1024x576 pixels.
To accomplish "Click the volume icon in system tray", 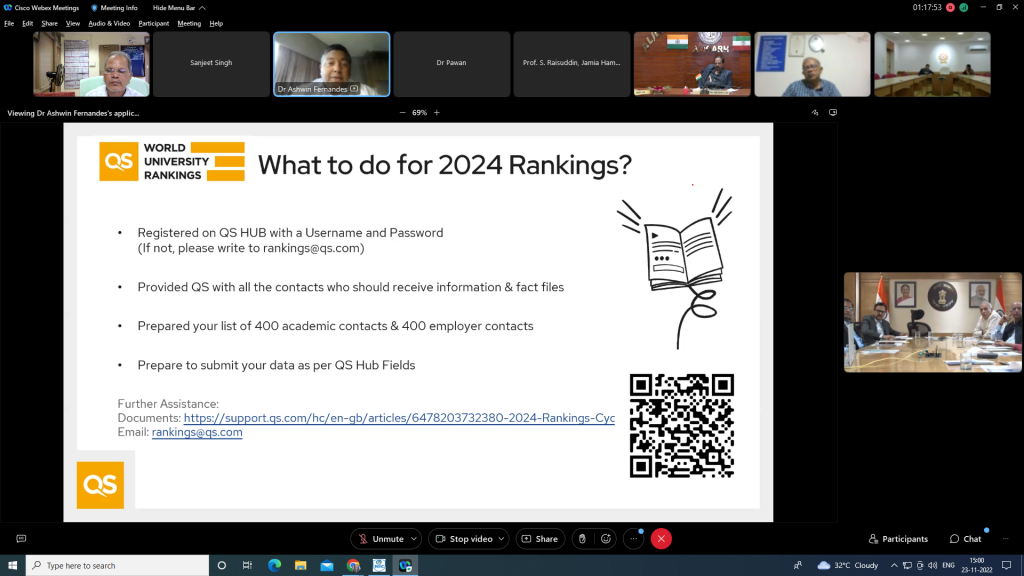I will [x=933, y=566].
